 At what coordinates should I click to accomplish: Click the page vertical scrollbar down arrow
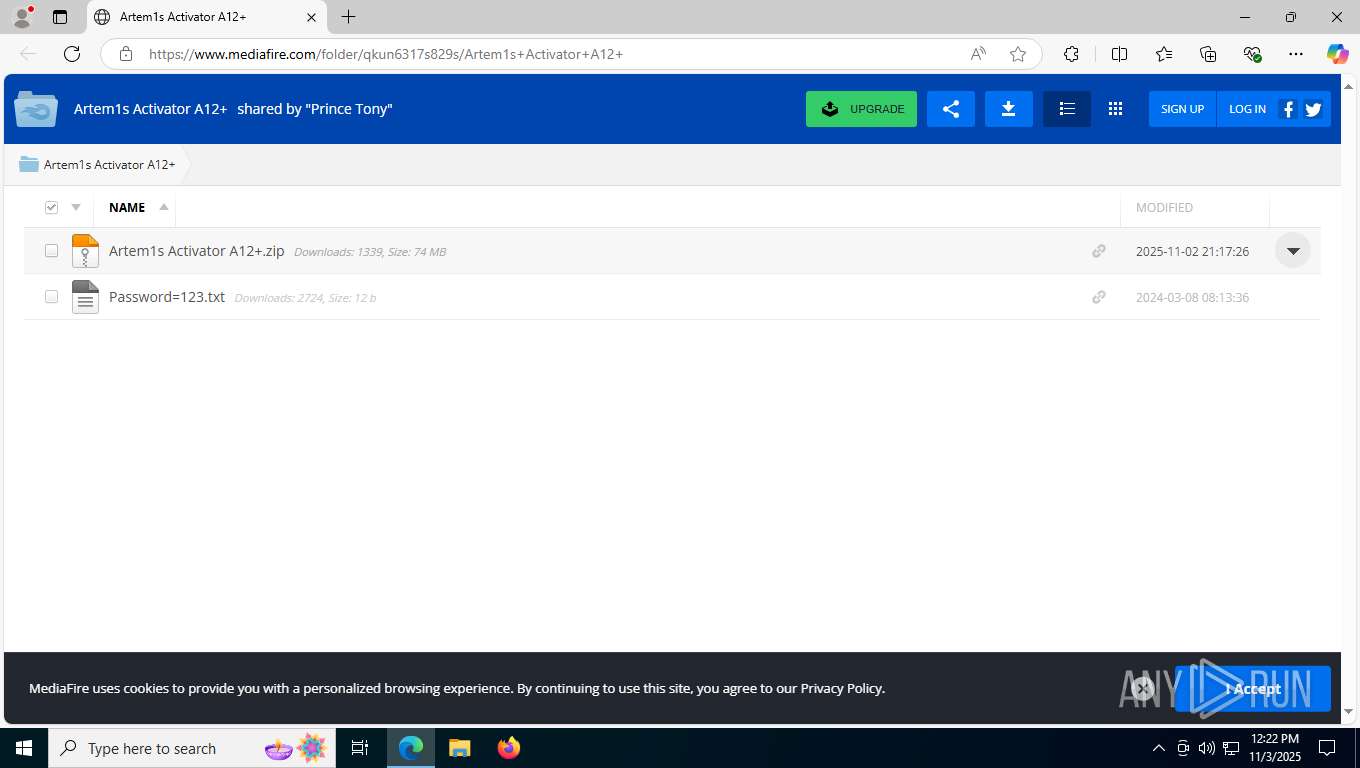pos(1348,712)
